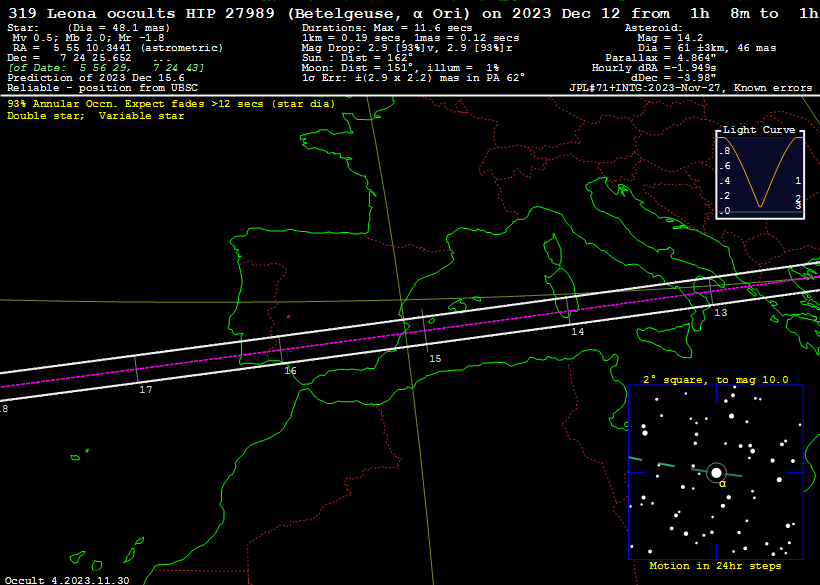Select the 'Parallax = 4.864"' value

tap(660, 58)
